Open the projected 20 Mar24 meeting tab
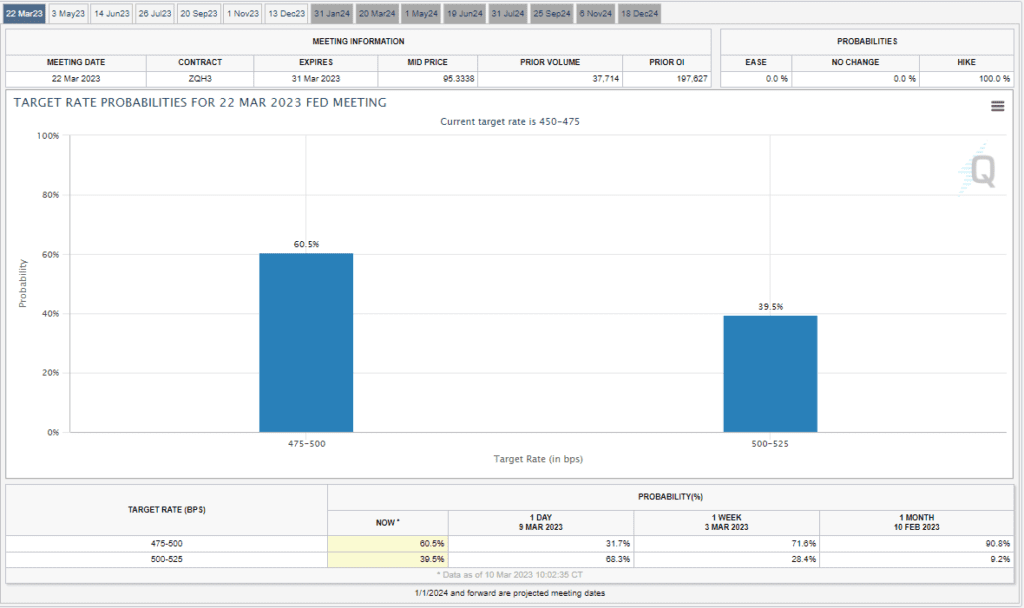The width and height of the screenshot is (1024, 608). 376,13
